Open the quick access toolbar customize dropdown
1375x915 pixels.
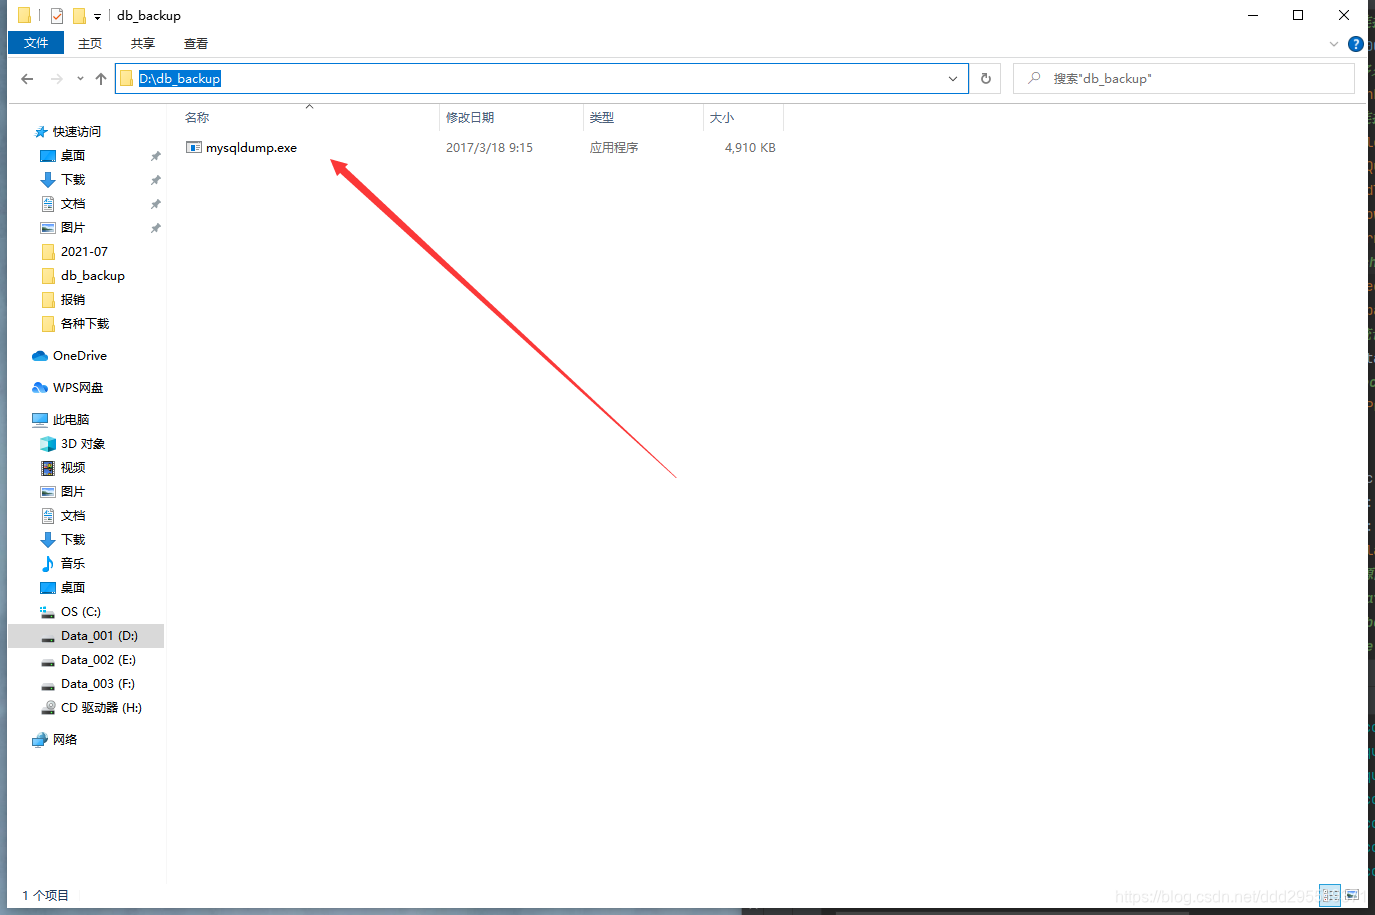pyautogui.click(x=97, y=16)
